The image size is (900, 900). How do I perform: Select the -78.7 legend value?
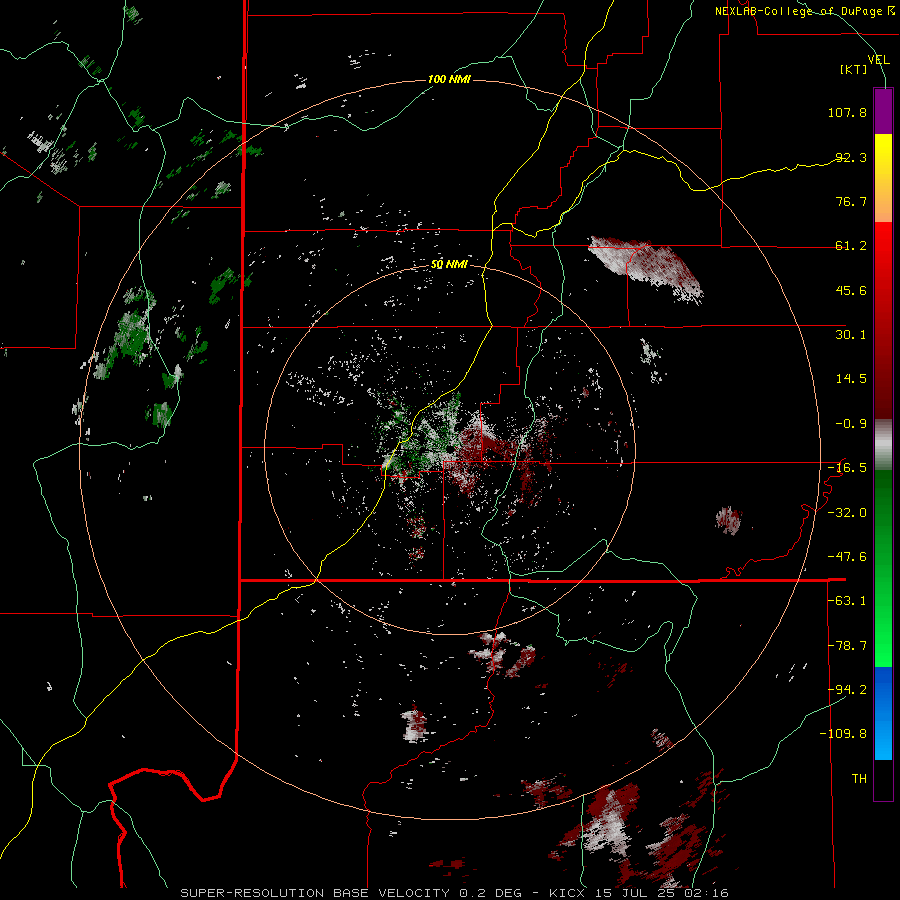(x=847, y=646)
